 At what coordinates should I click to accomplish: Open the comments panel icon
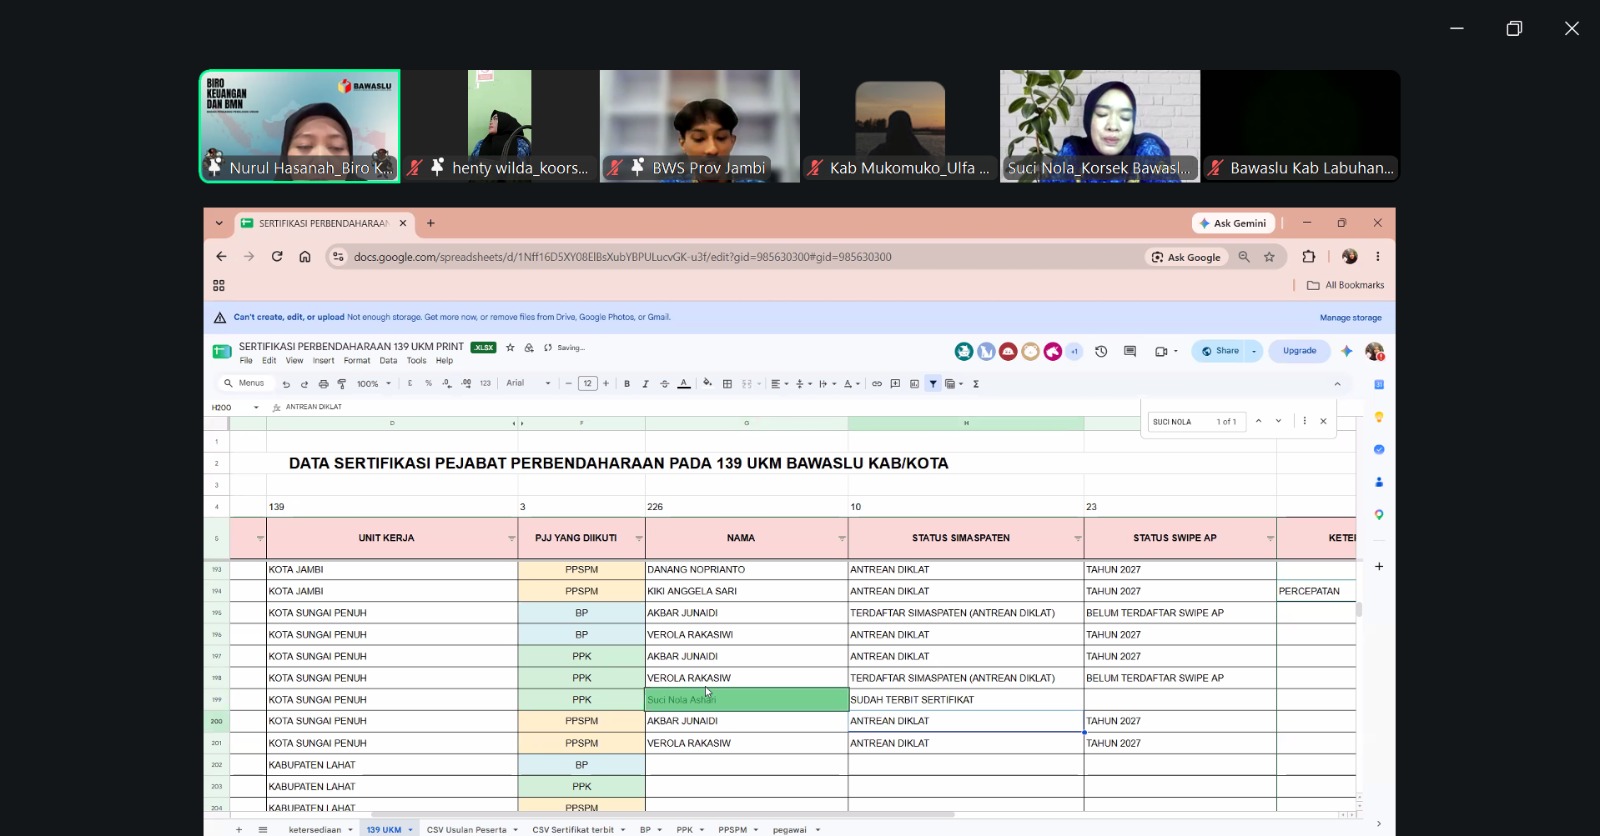[1130, 351]
